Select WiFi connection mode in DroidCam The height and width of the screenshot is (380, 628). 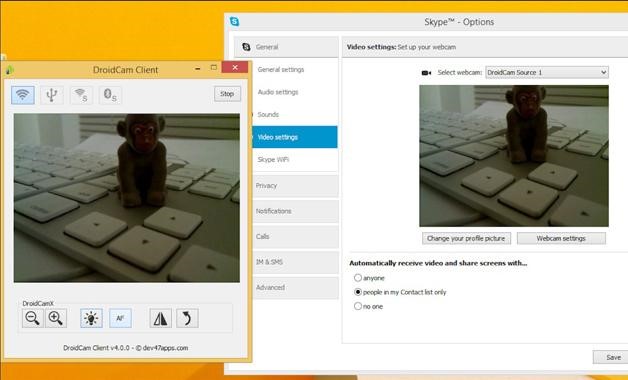(23, 95)
